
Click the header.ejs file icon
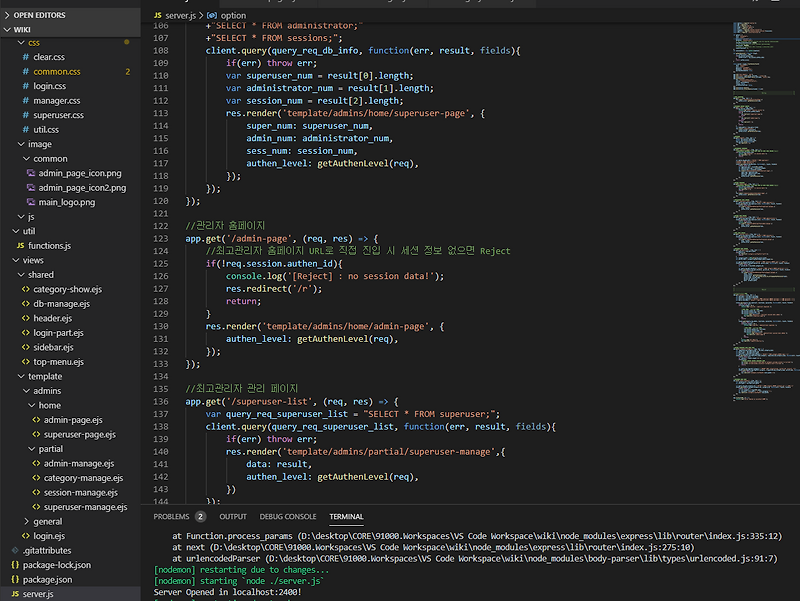click(24, 318)
